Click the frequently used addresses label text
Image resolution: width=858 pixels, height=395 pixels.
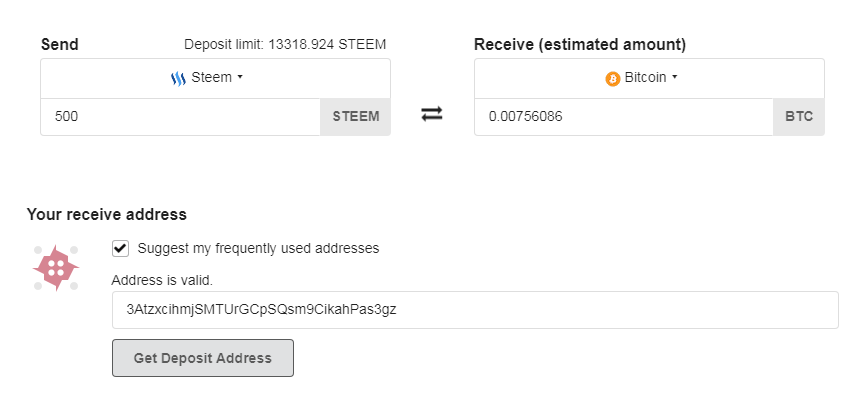pos(258,248)
